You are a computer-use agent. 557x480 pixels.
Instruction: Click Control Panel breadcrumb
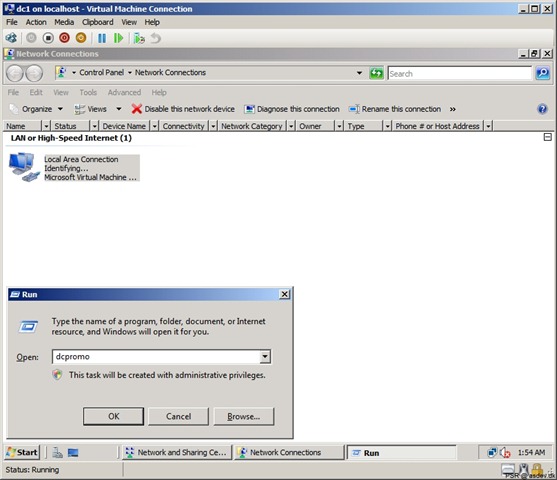click(102, 72)
